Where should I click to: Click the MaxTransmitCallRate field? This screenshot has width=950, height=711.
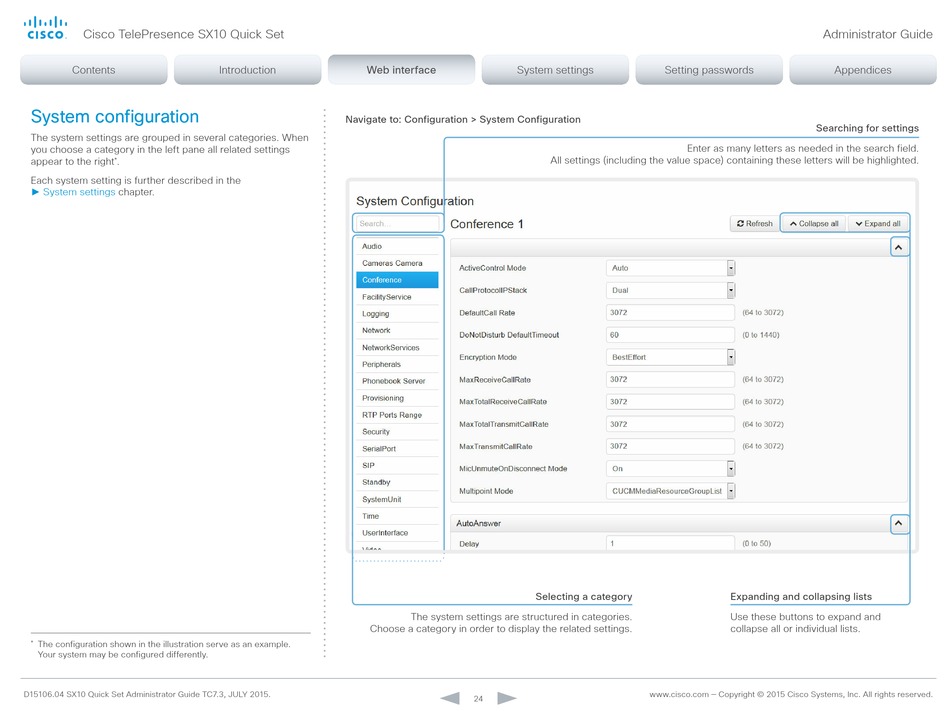pyautogui.click(x=670, y=446)
